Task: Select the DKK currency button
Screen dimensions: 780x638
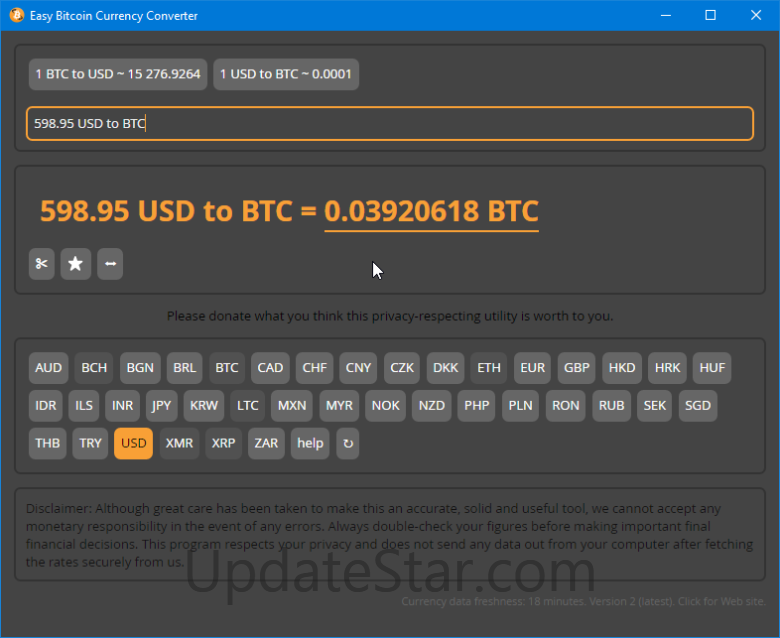Action: 446,368
